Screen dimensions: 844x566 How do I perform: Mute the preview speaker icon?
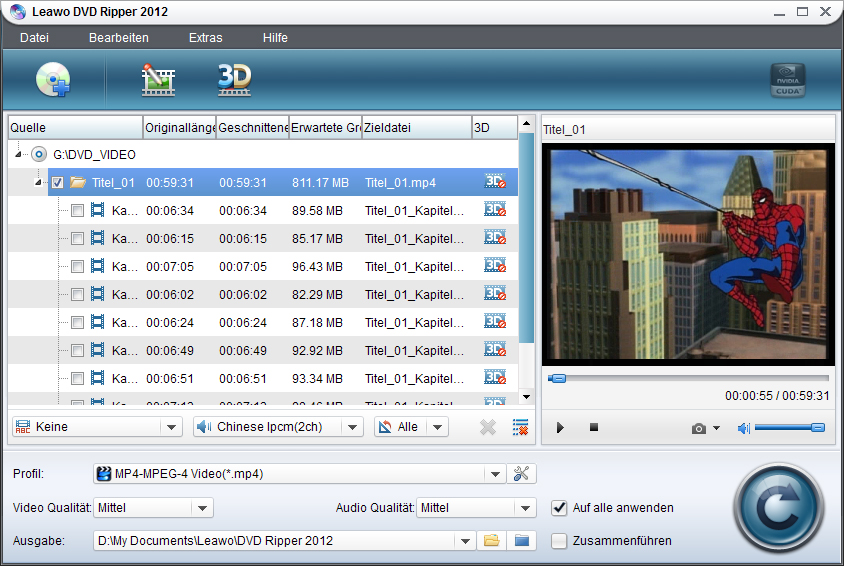click(743, 428)
